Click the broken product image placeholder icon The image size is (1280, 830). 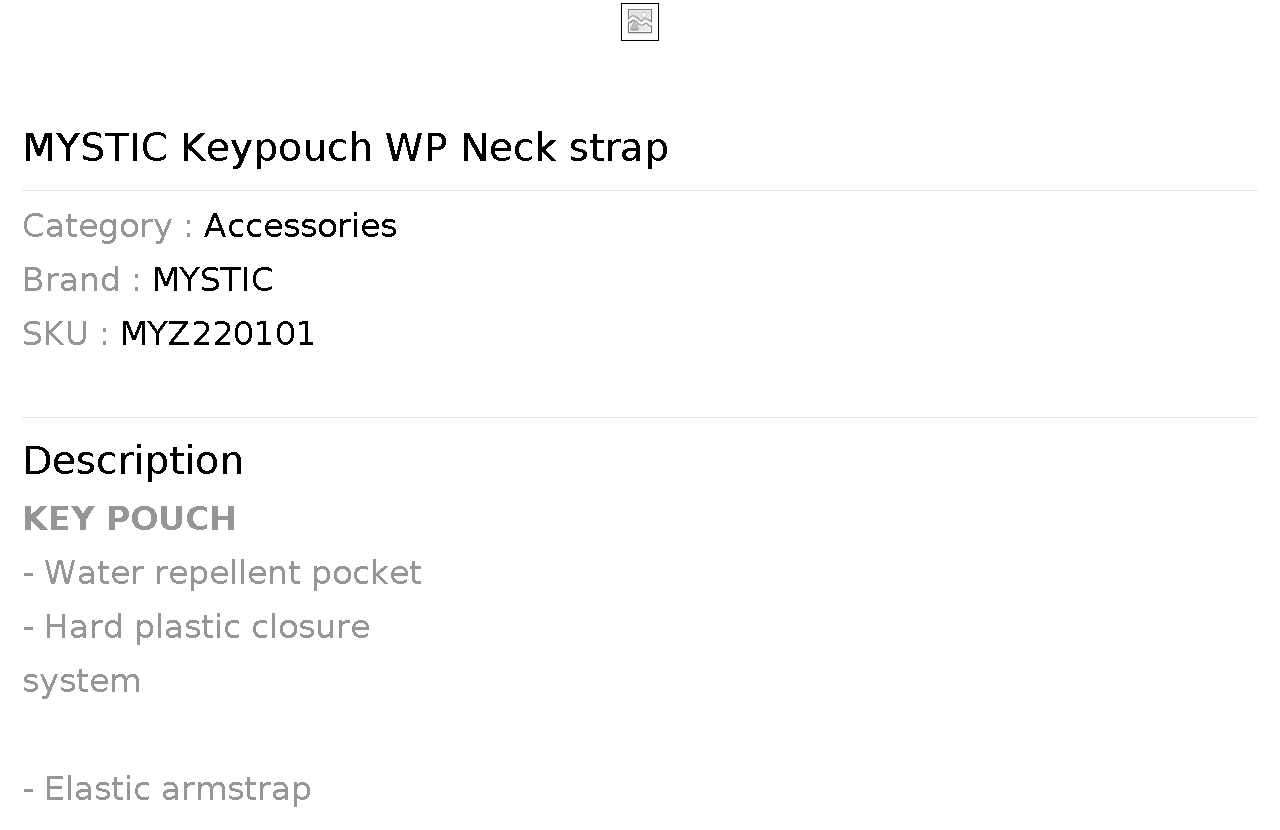click(640, 22)
